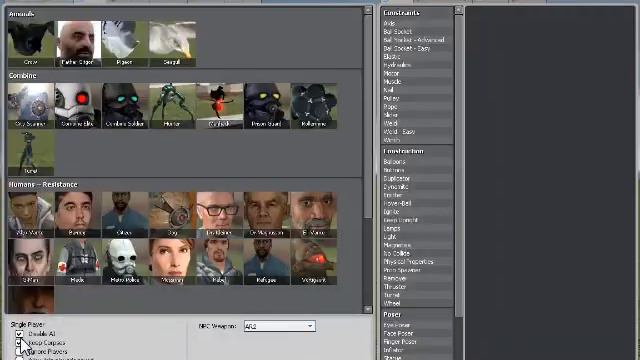Spawn a Citizen NPC
The image size is (640, 360).
(125, 215)
